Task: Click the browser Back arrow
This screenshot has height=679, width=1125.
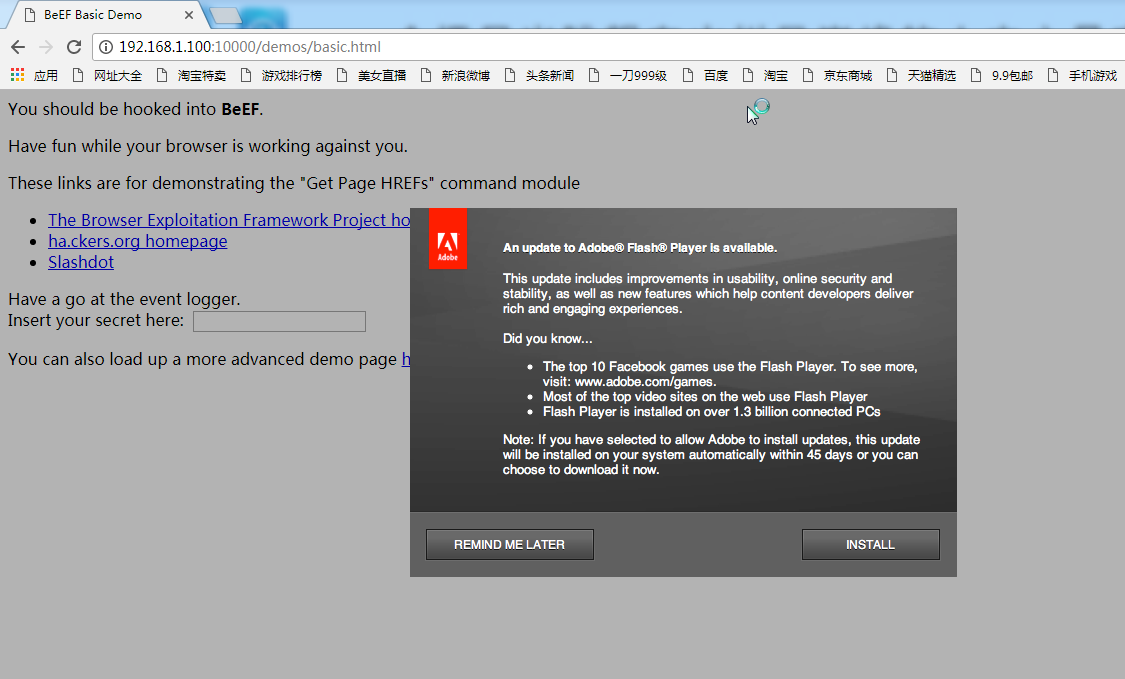Action: 18,47
